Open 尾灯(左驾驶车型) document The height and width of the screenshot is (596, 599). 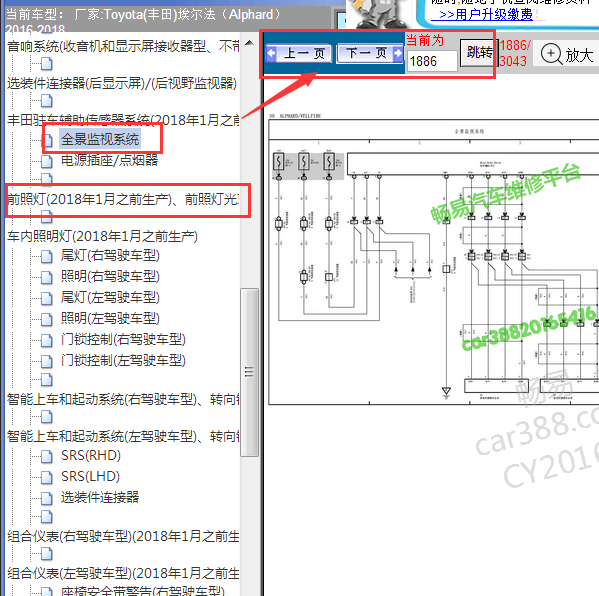click(x=110, y=297)
